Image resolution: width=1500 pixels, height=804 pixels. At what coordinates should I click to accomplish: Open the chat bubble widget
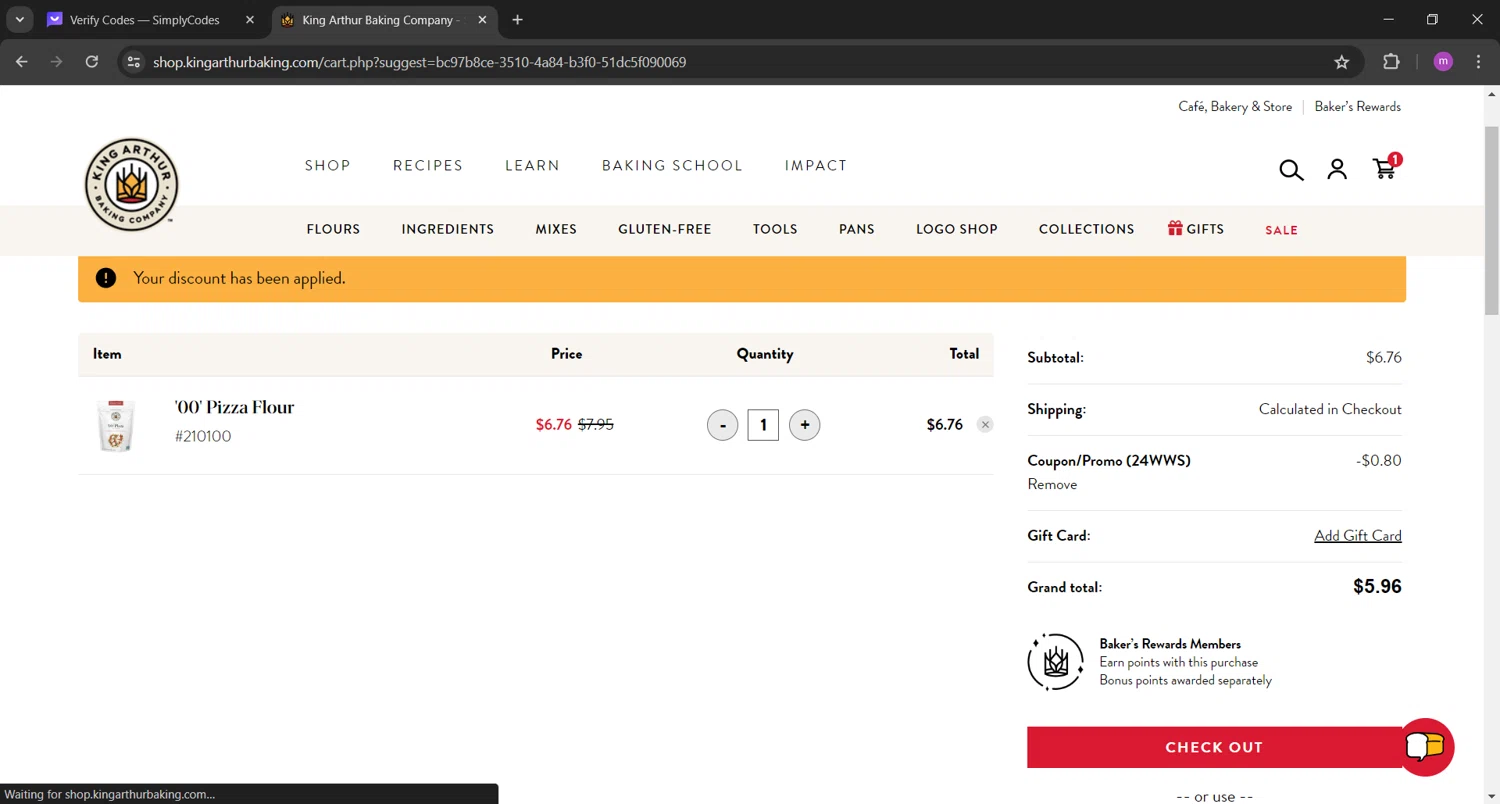tap(1425, 747)
